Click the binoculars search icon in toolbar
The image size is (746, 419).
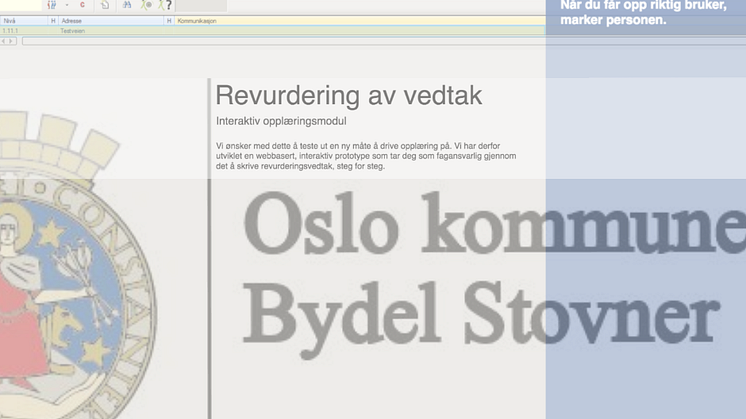pos(126,5)
